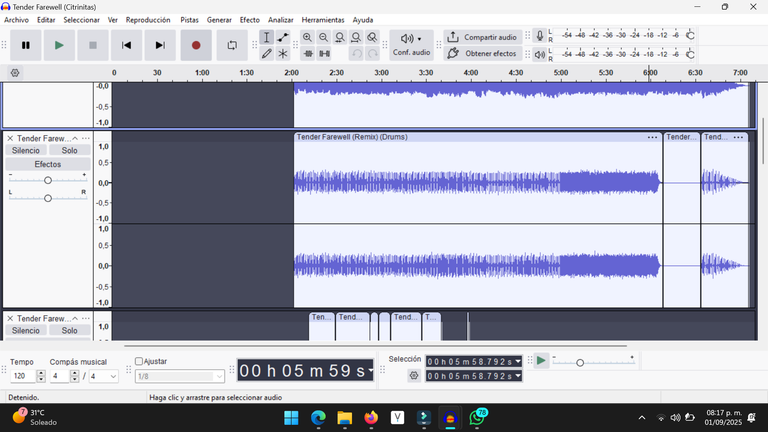Solo the Drums track
The image size is (768, 432).
tap(70, 150)
